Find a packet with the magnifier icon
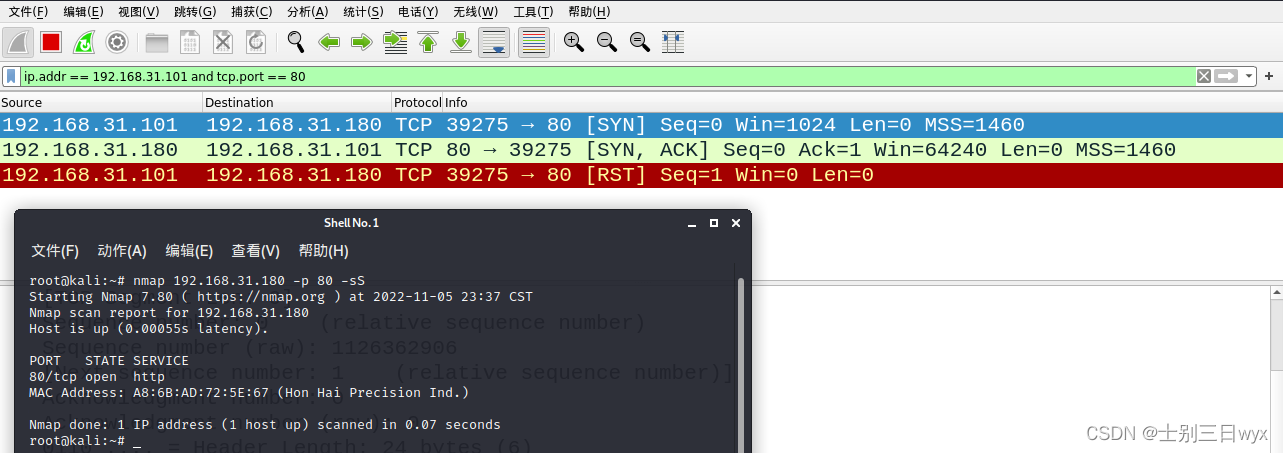 [x=296, y=42]
